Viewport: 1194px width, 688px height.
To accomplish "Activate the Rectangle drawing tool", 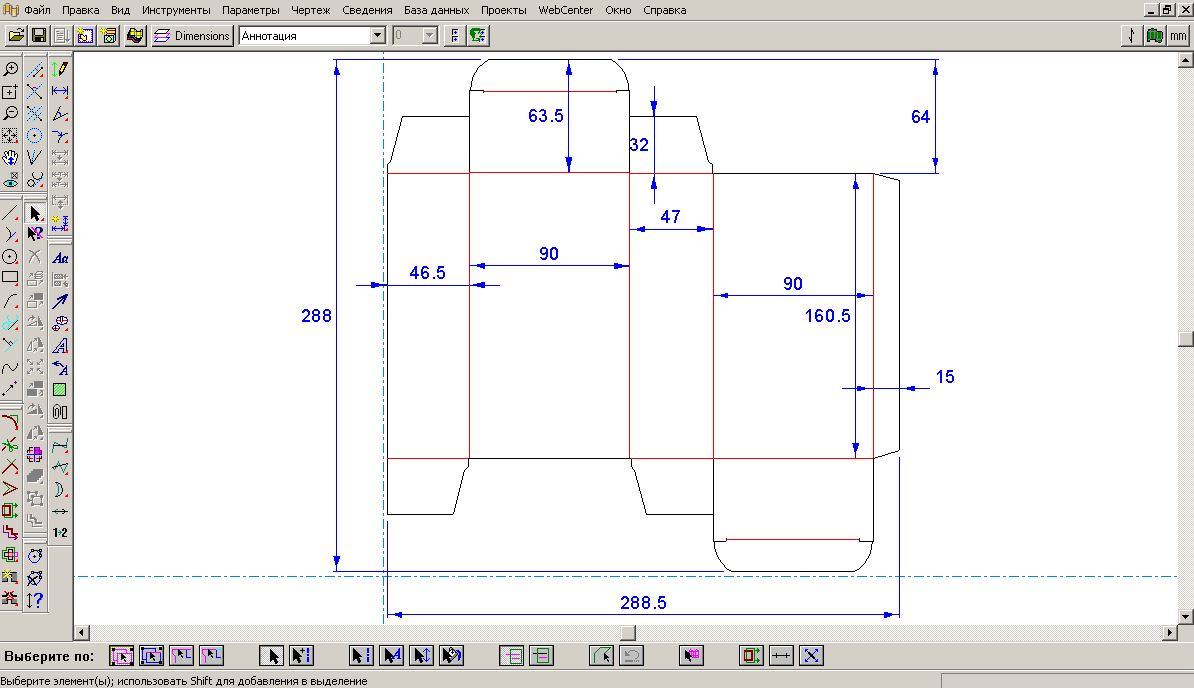I will pos(11,278).
